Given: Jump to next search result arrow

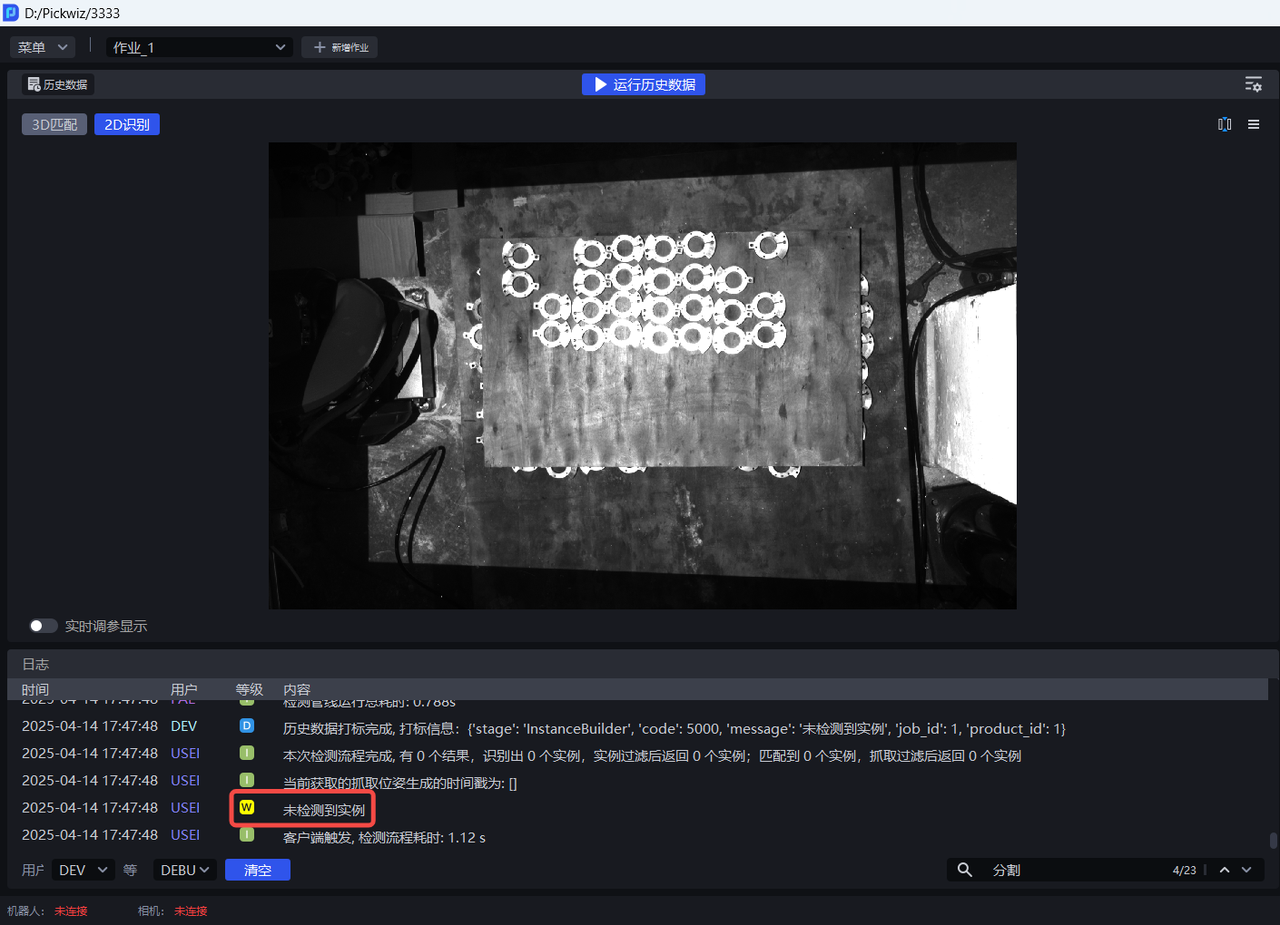Looking at the screenshot, I should (1246, 870).
